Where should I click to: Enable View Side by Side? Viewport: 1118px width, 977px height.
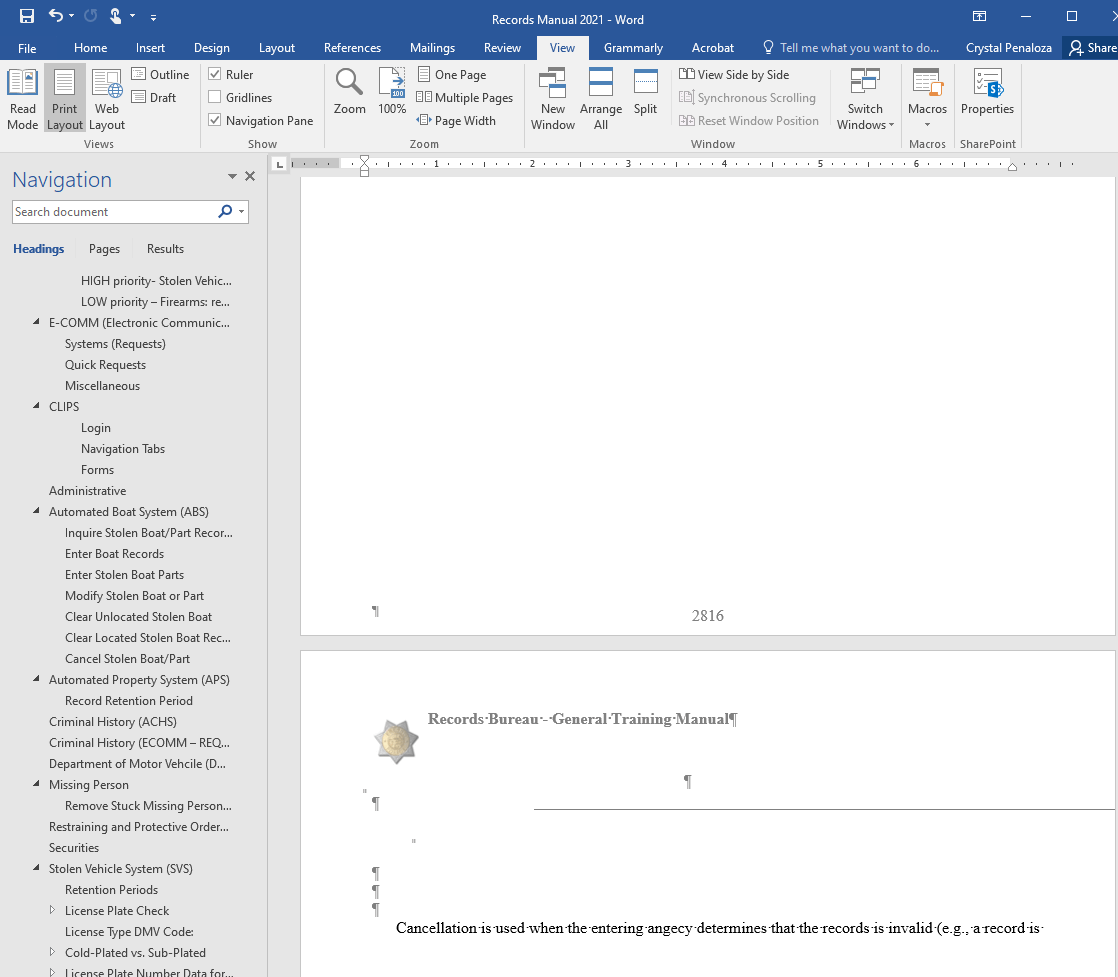734,74
